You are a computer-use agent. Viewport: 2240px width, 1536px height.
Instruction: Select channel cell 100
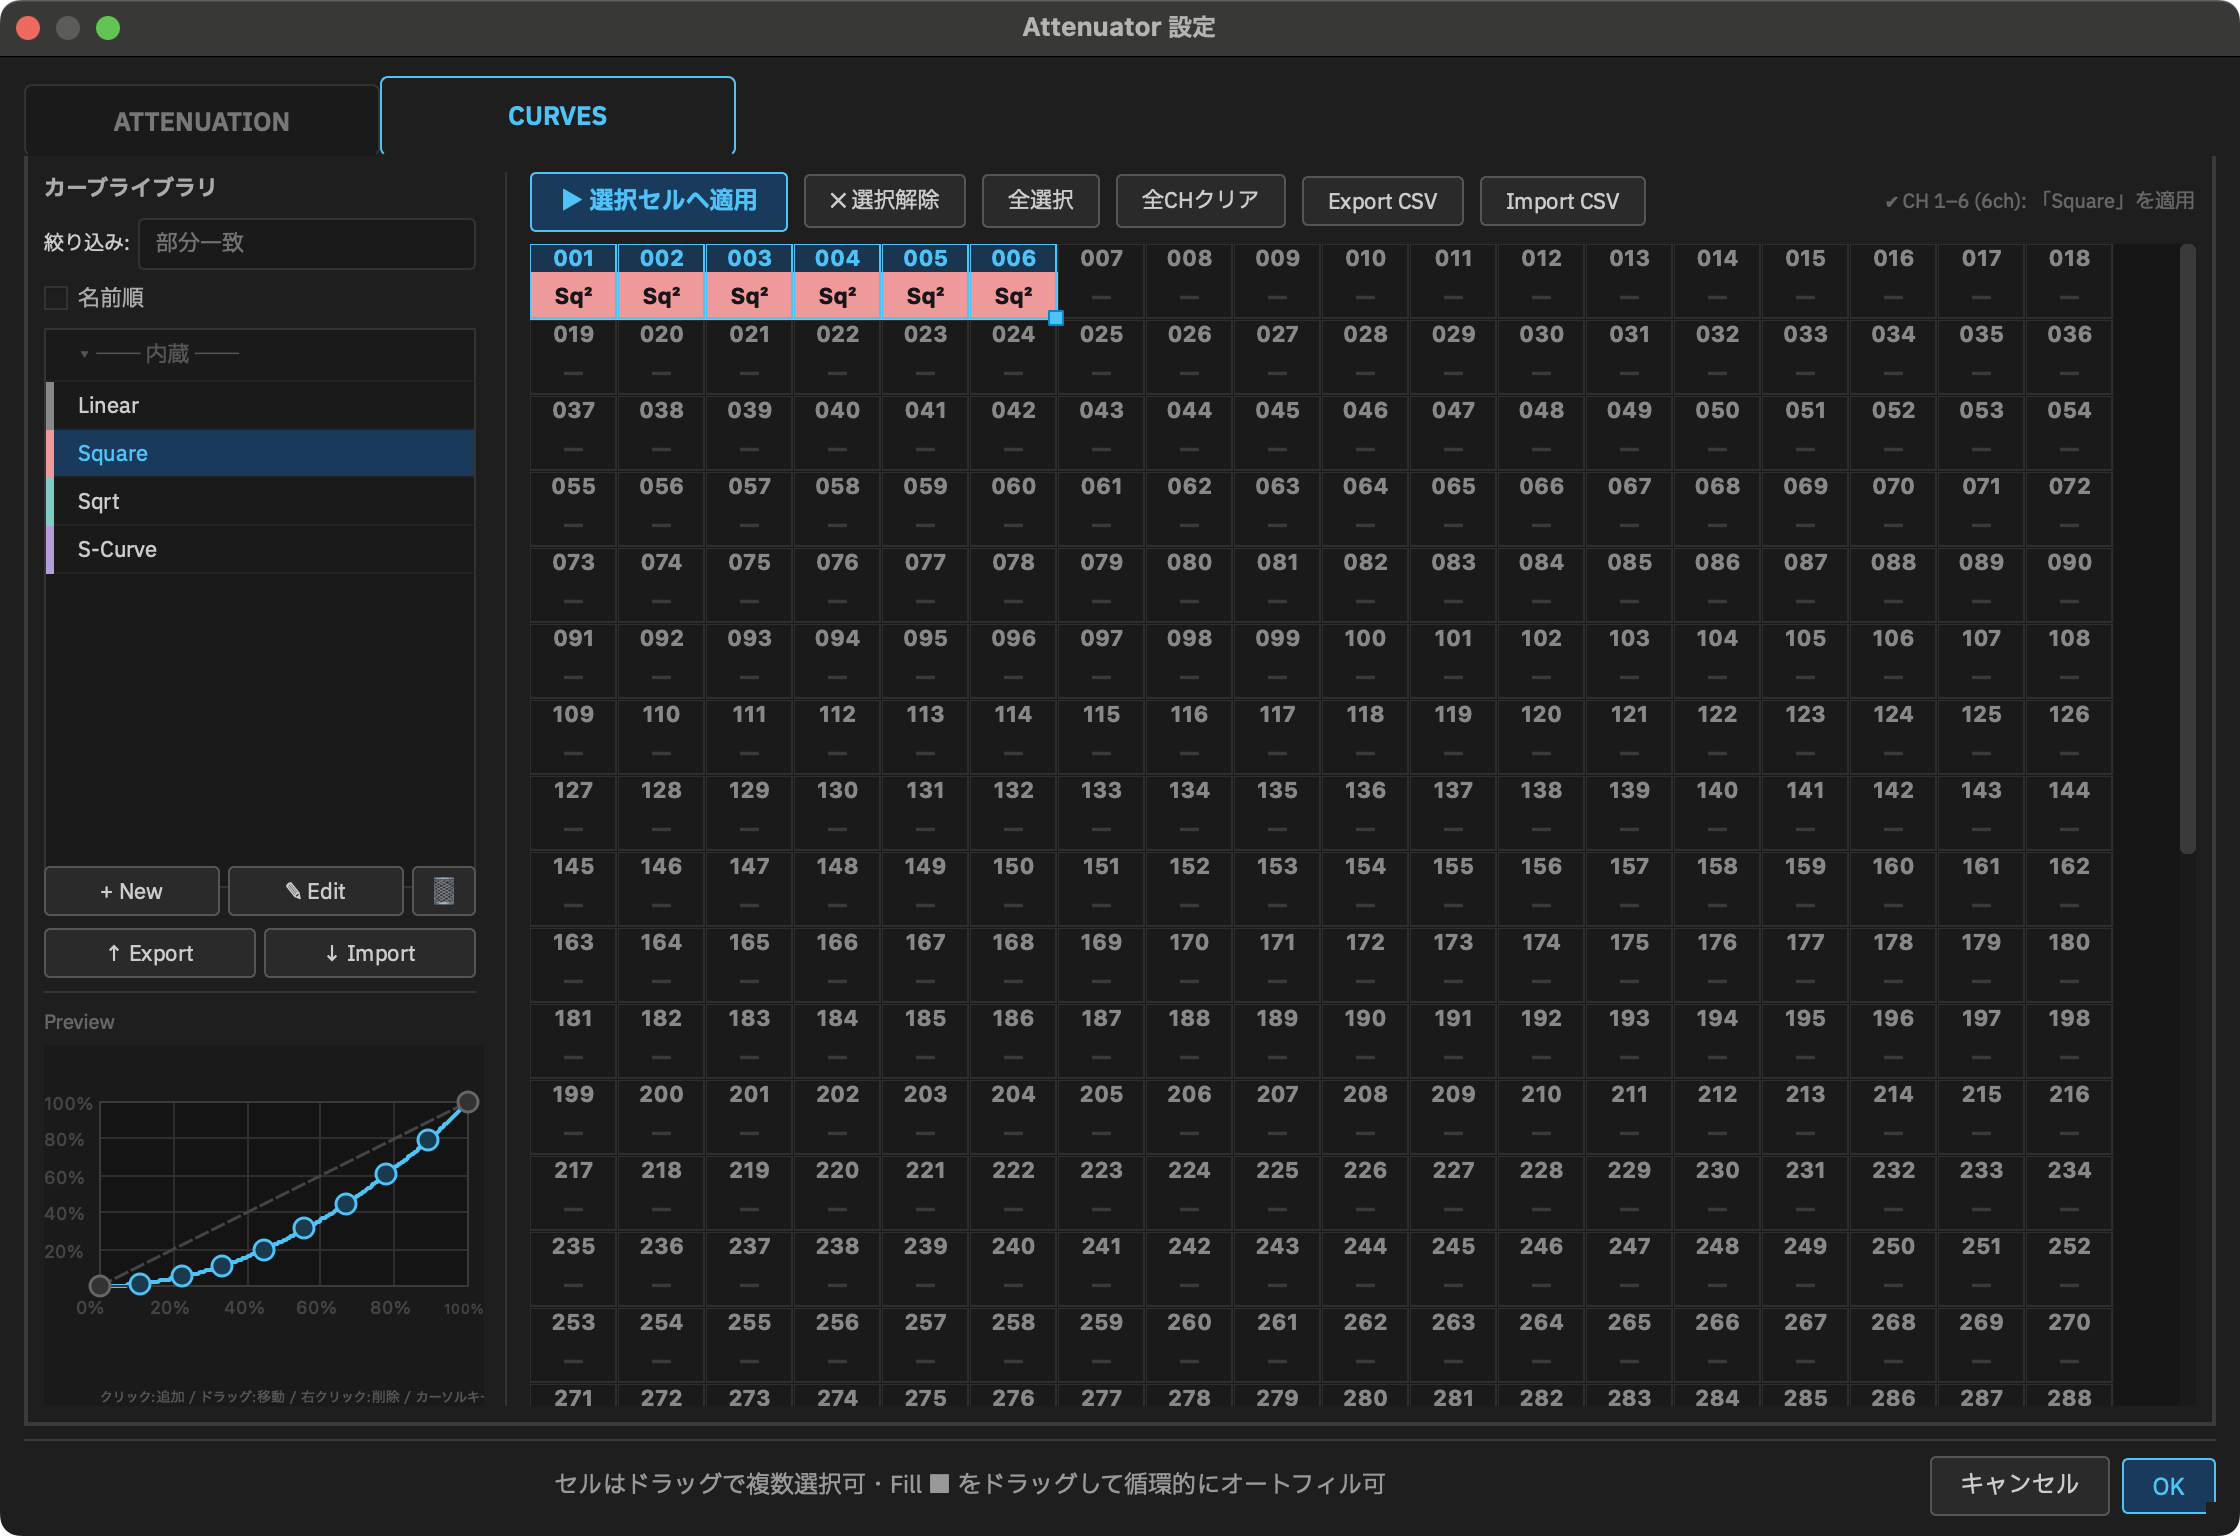point(1365,656)
